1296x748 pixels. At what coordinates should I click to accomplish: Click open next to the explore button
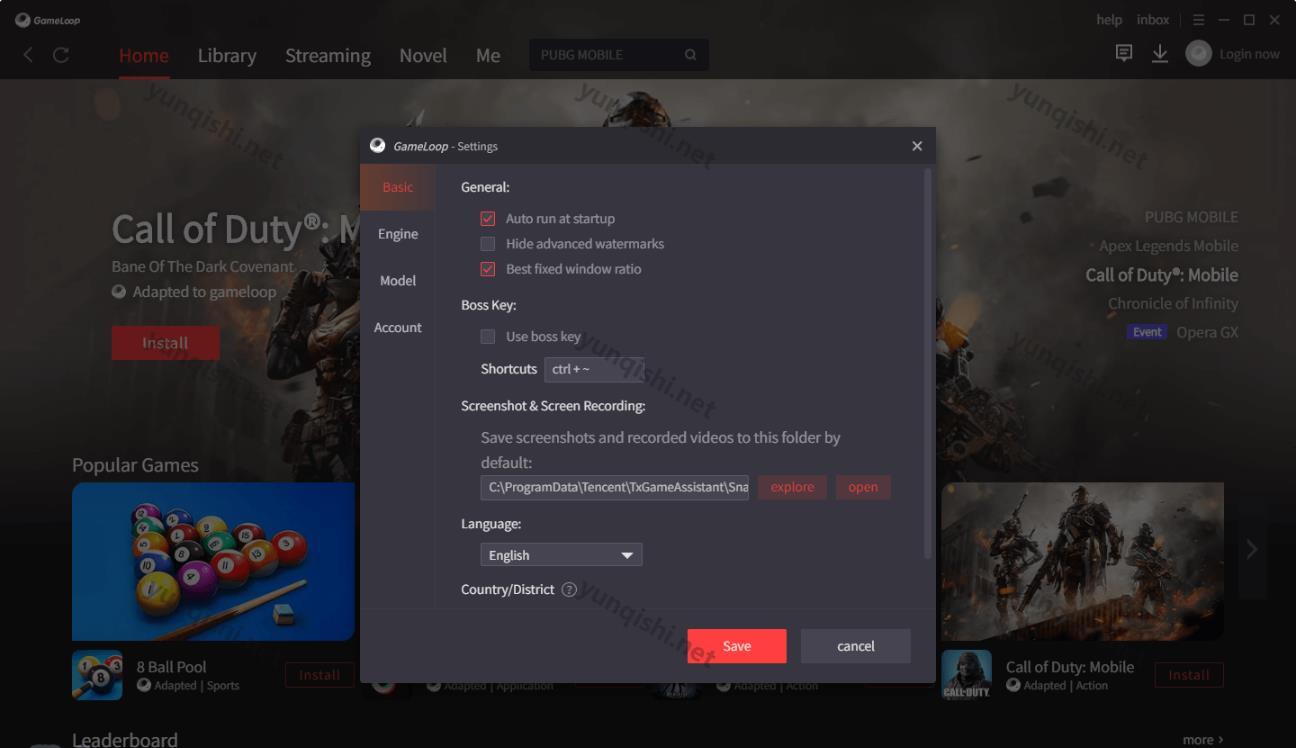(x=863, y=487)
